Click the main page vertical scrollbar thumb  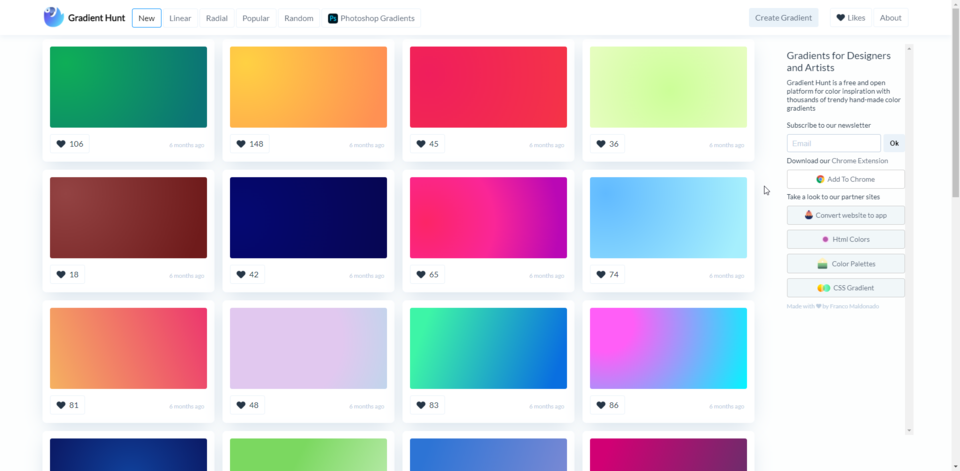[x=956, y=101]
